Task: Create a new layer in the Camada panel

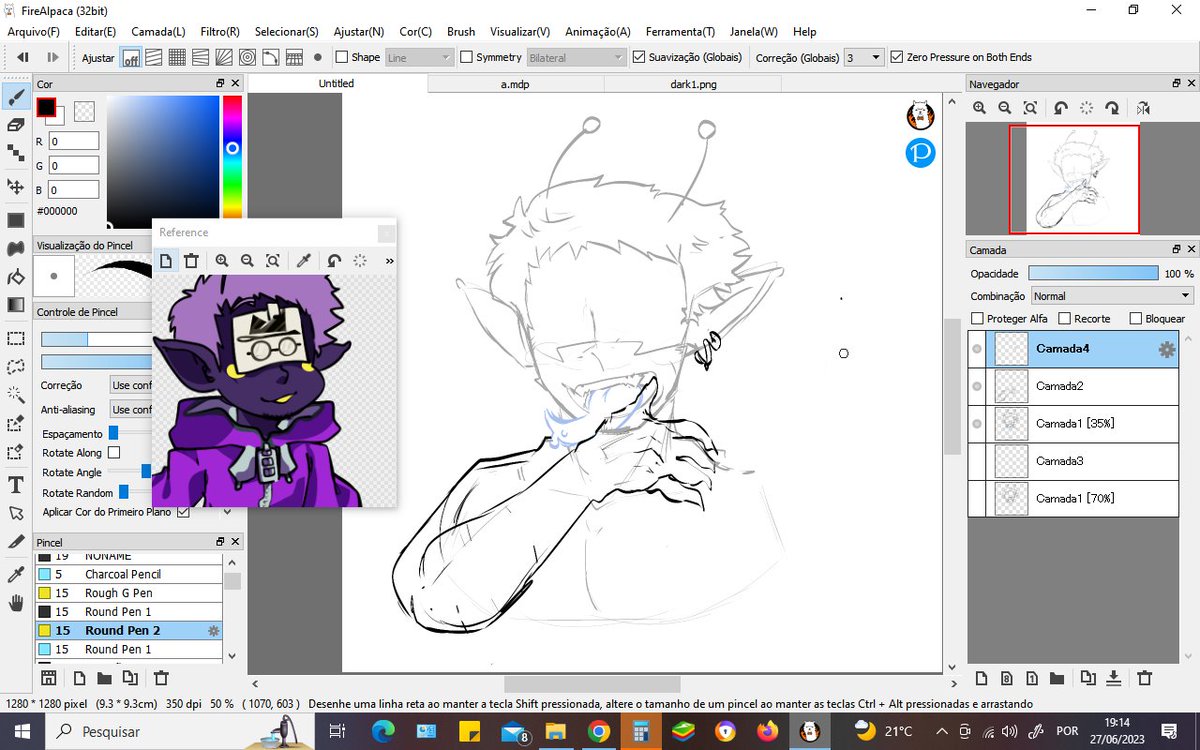Action: pos(983,679)
